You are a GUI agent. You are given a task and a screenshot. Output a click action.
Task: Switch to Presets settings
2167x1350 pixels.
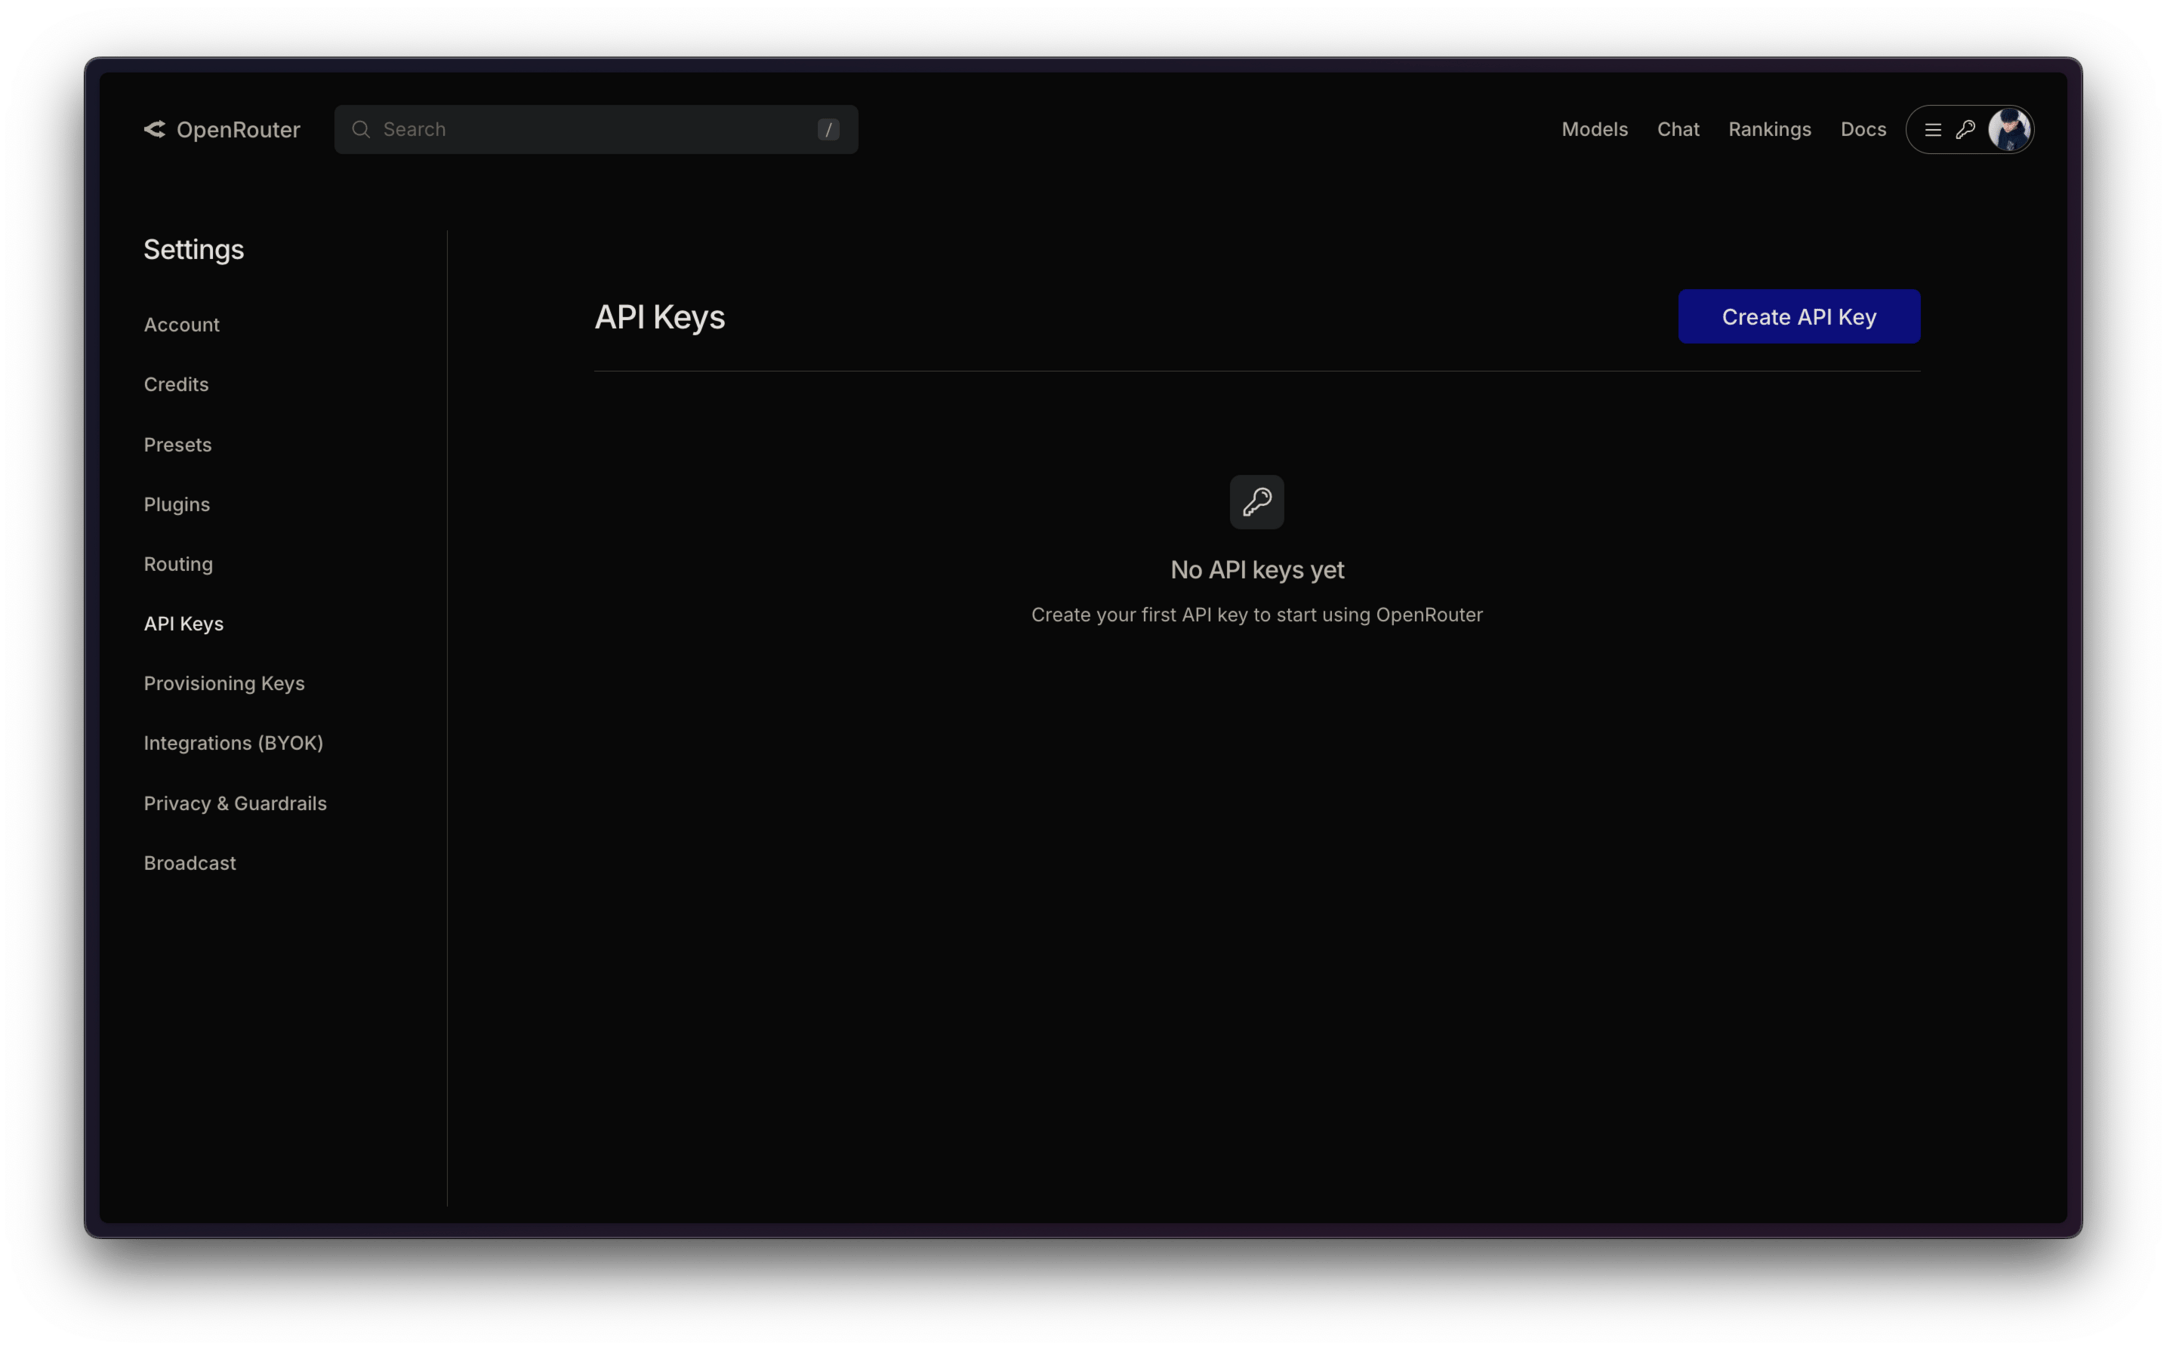177,444
